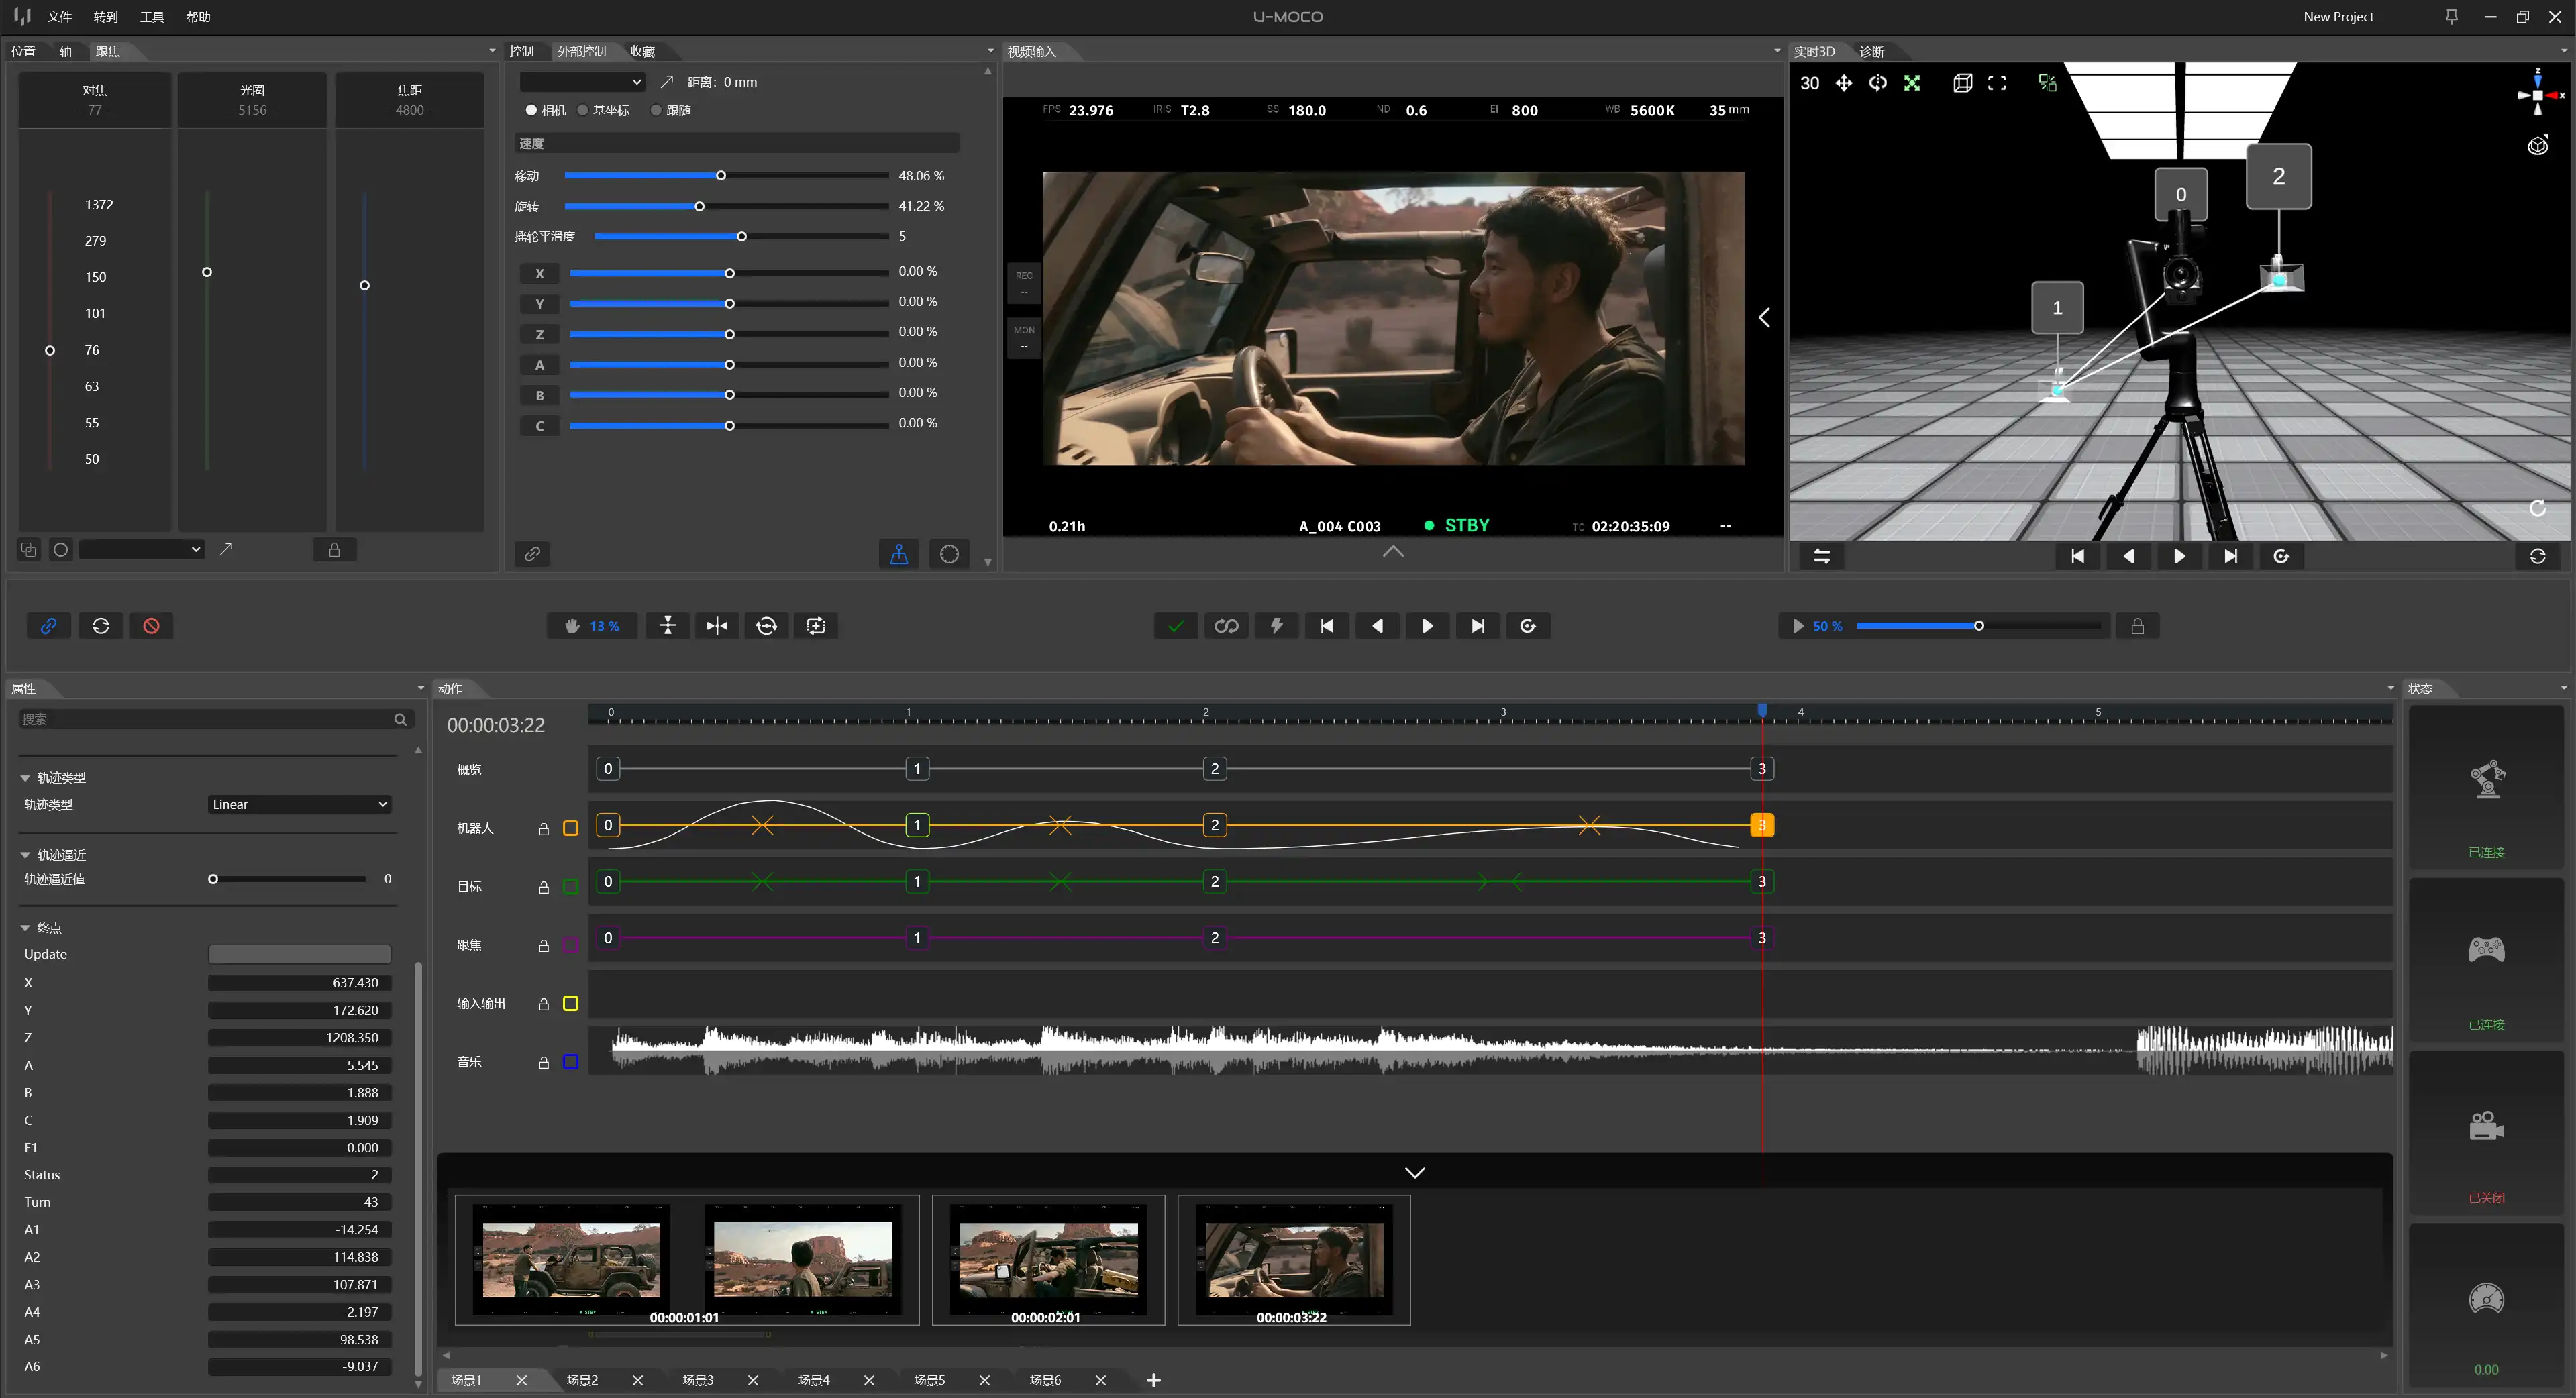Toggle lock on the 机器人 track
Image resolution: width=2576 pixels, height=1398 pixels.
pyautogui.click(x=544, y=829)
